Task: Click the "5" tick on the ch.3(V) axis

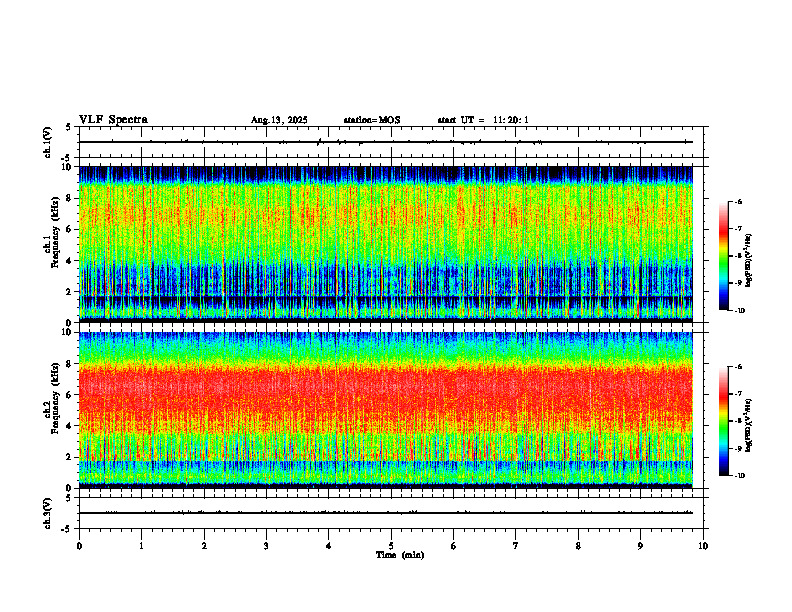Action: click(x=69, y=498)
